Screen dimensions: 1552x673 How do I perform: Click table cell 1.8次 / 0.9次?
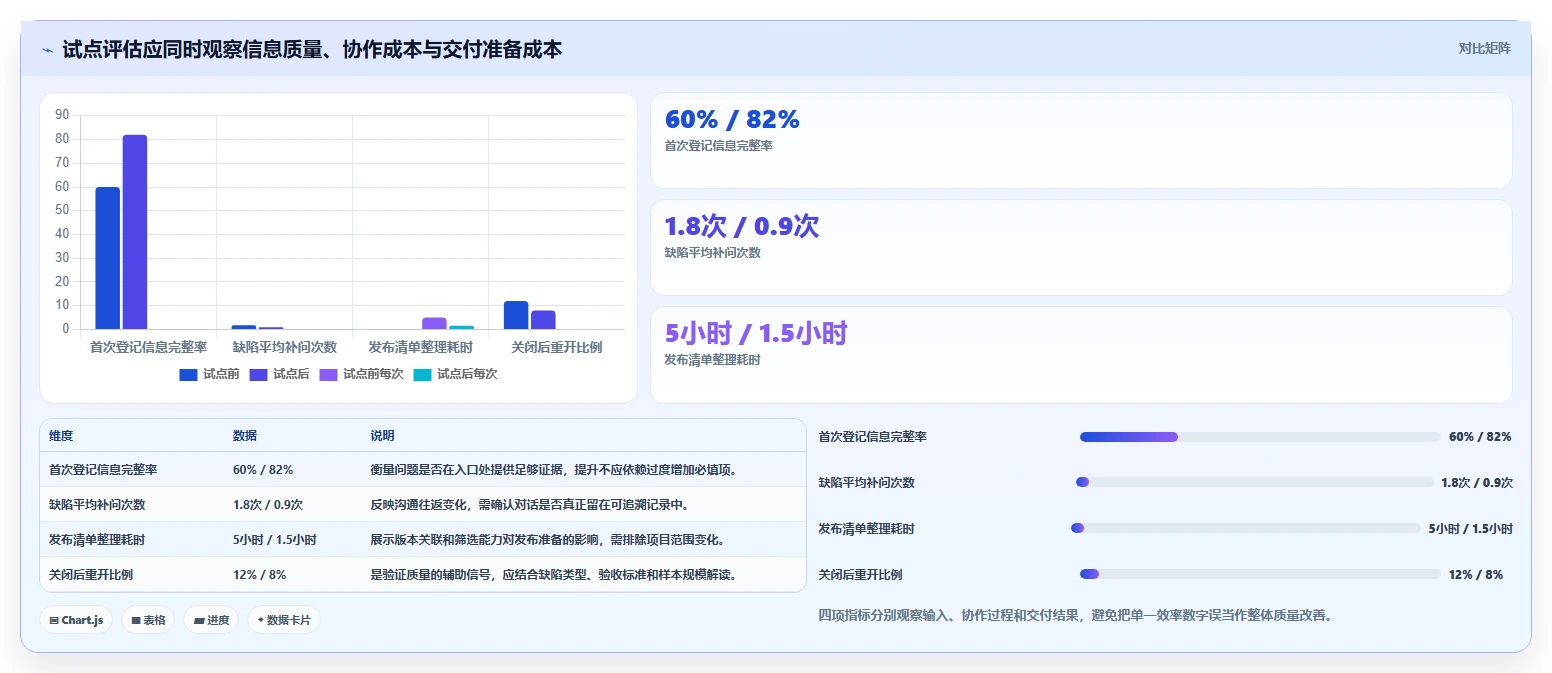(x=268, y=505)
